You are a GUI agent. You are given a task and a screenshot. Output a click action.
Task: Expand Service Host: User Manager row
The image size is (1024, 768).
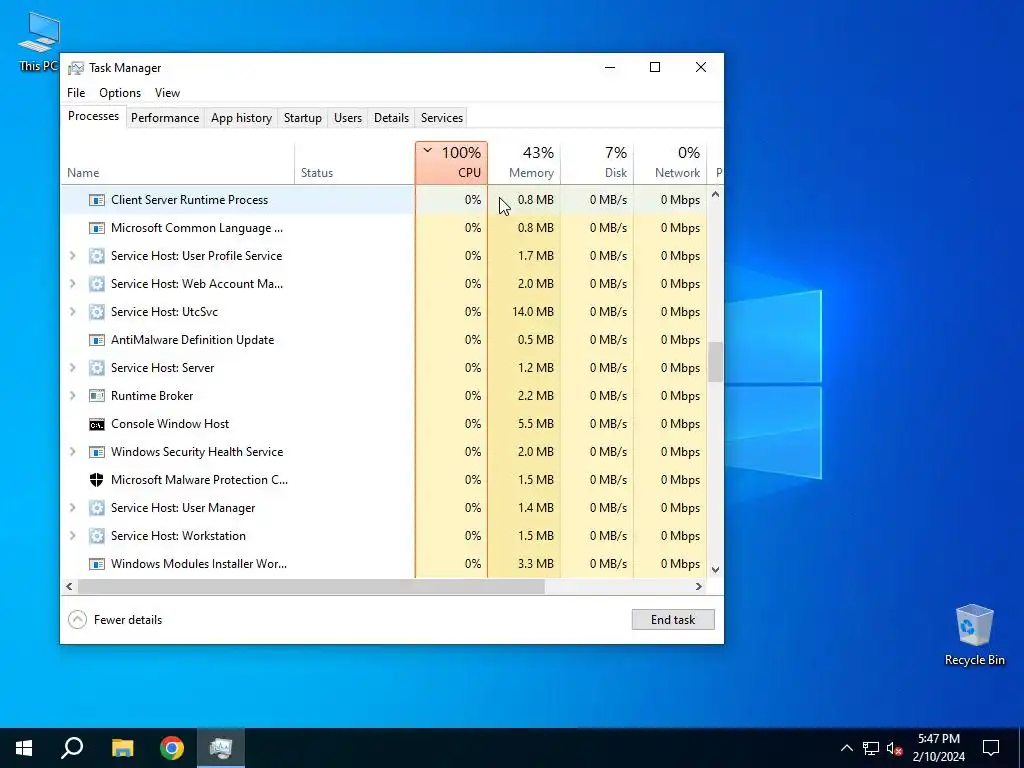[x=72, y=508]
